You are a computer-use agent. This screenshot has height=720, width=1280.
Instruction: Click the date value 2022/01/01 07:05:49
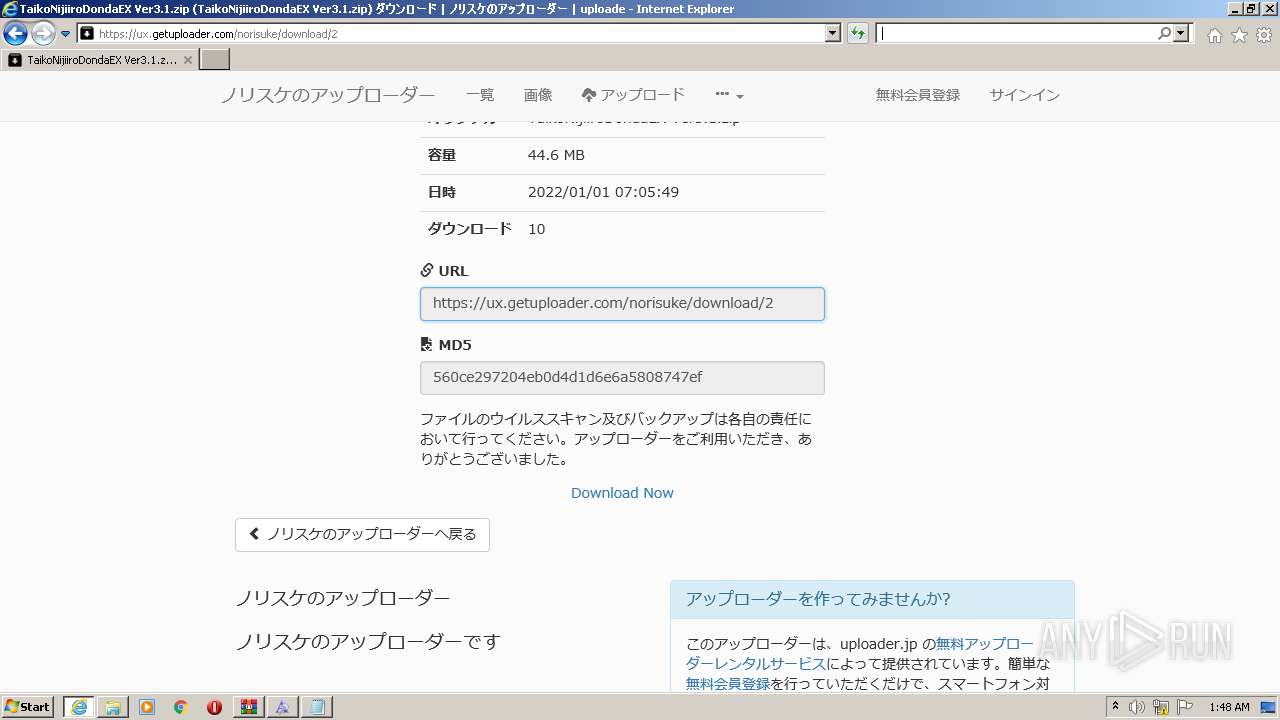(603, 192)
